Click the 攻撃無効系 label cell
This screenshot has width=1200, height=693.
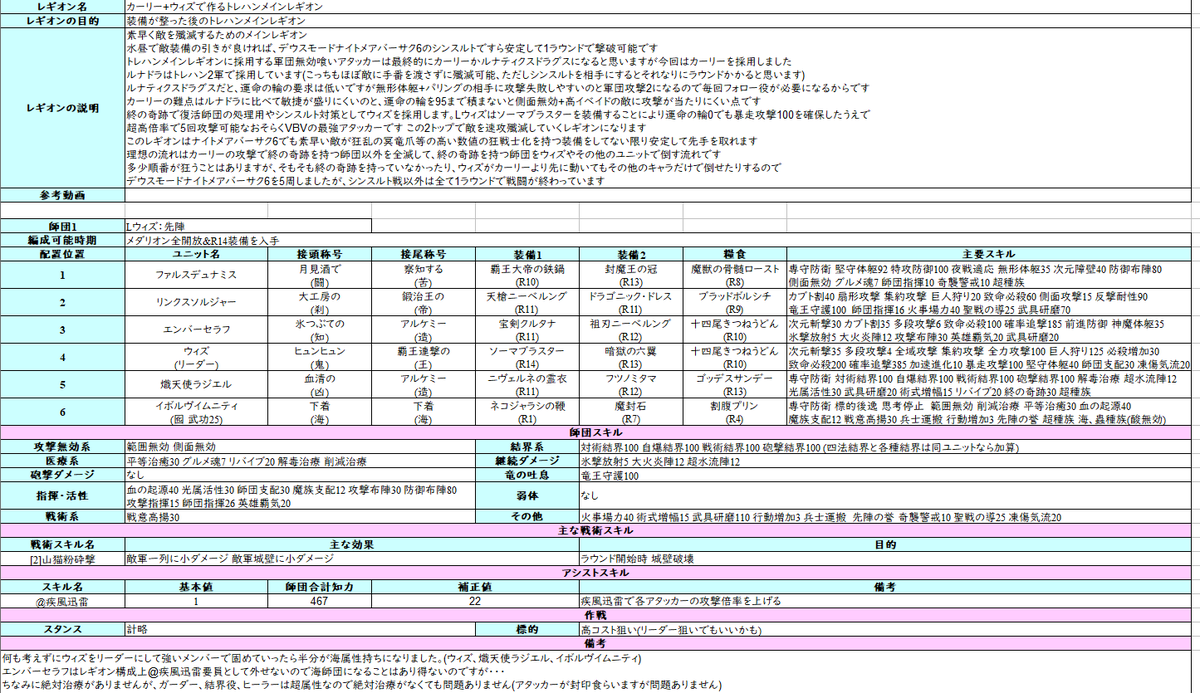[x=62, y=447]
